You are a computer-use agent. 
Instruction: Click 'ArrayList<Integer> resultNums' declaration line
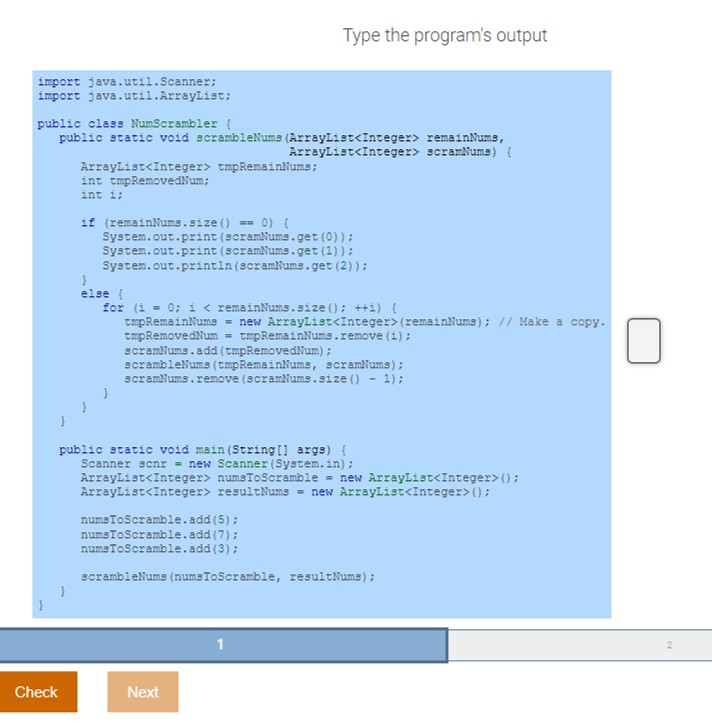click(285, 492)
